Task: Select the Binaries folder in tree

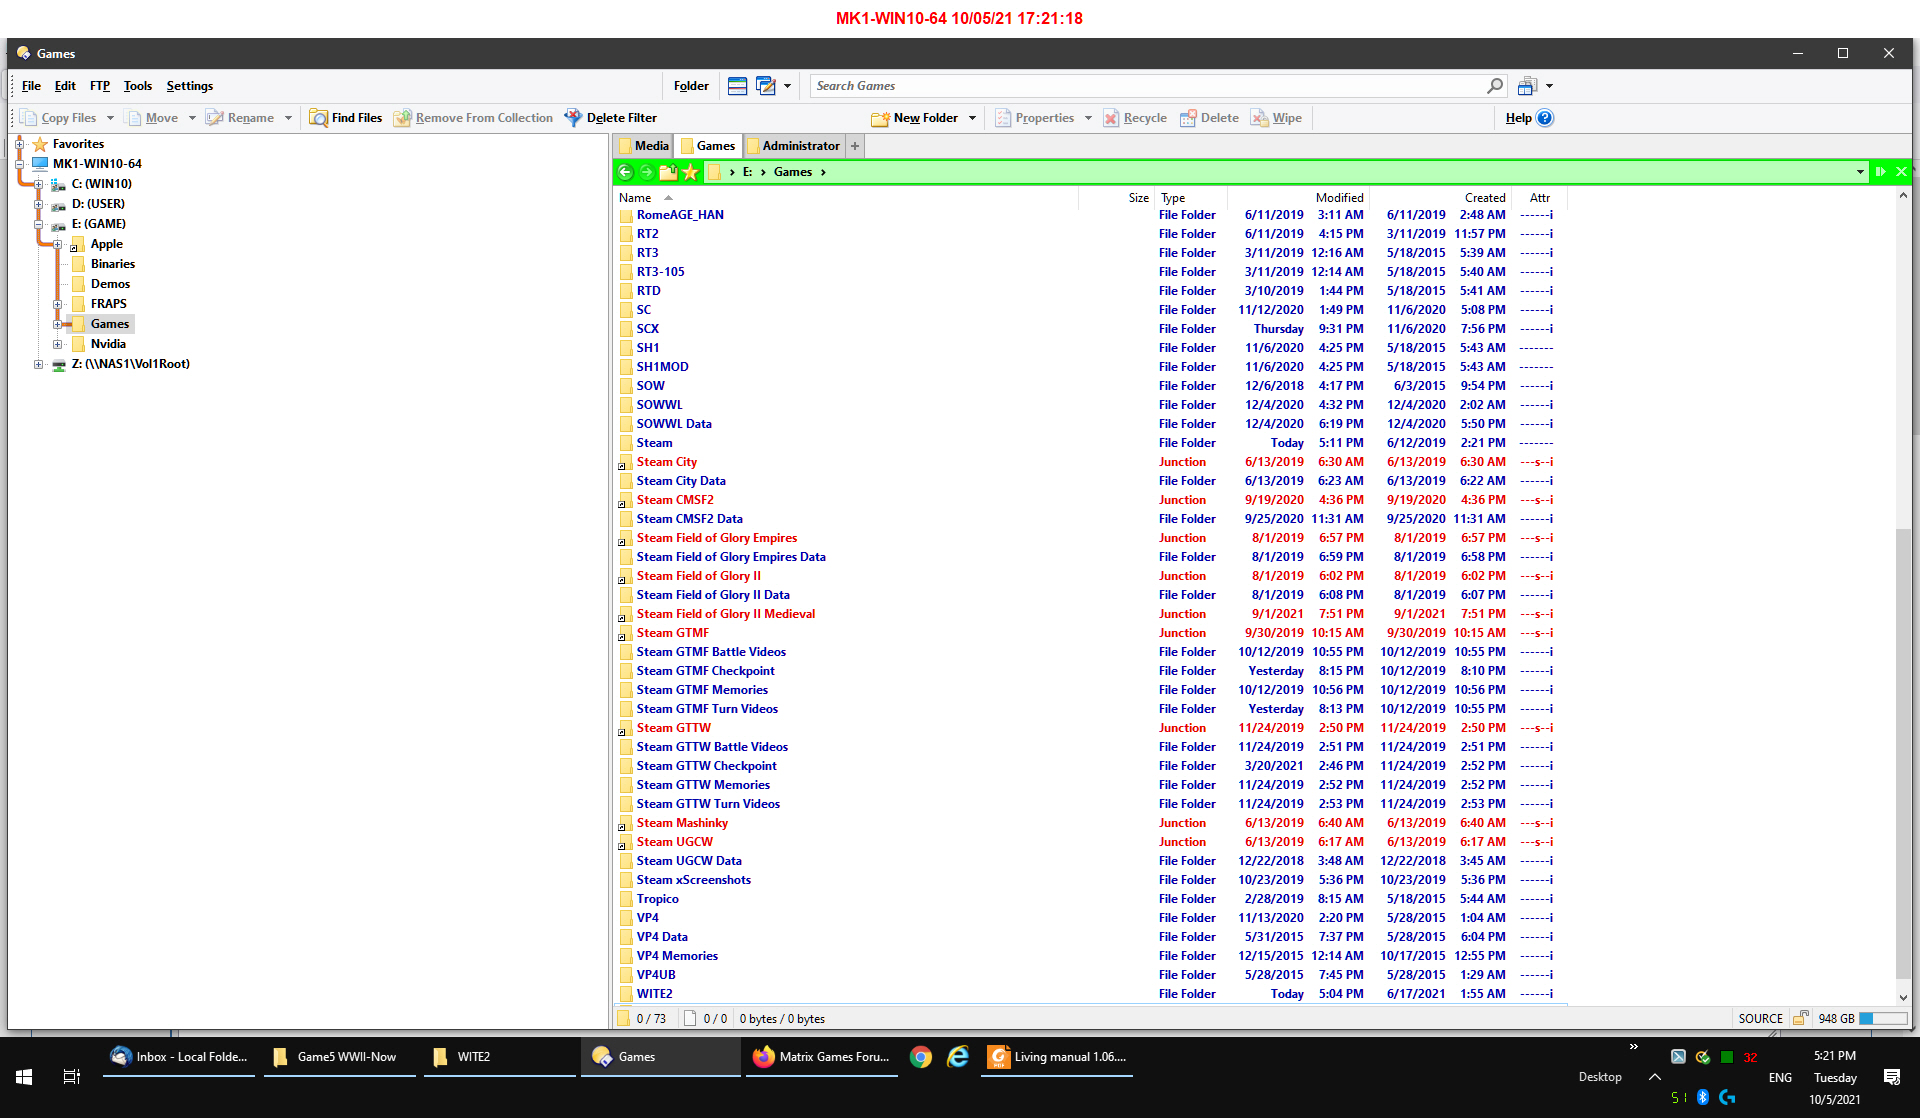Action: tap(113, 264)
